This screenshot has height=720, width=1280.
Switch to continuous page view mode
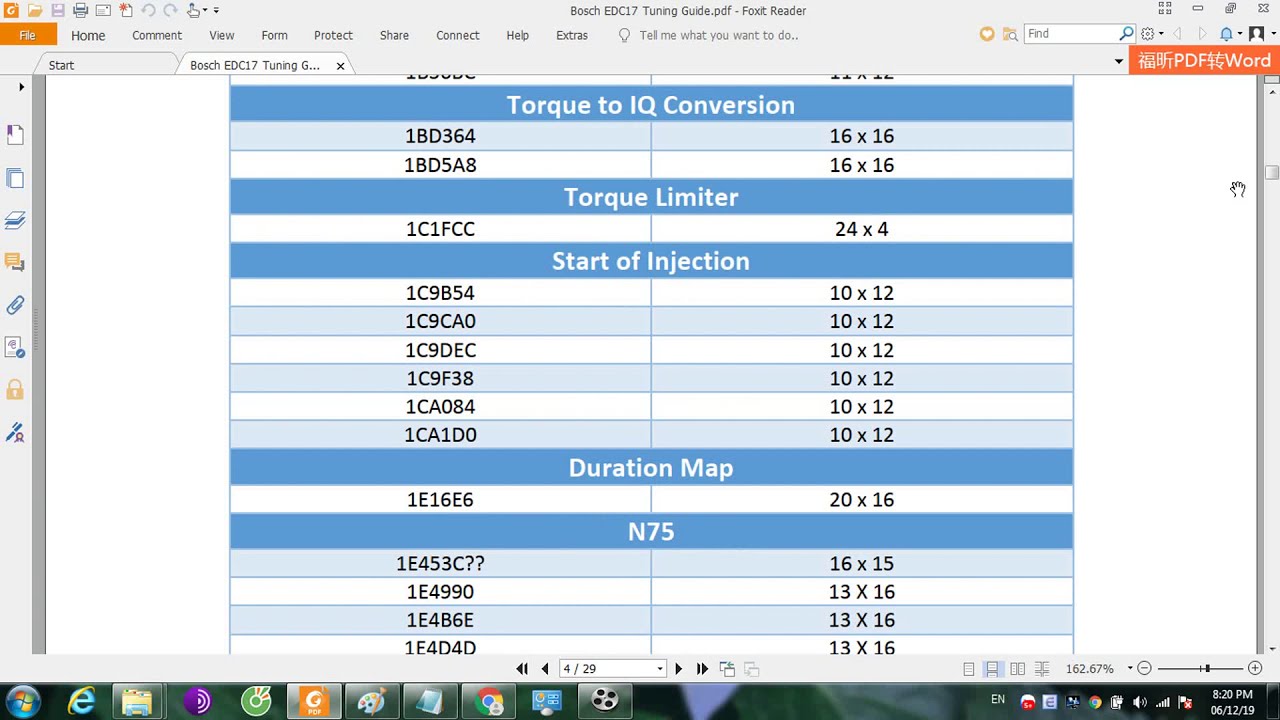tap(992, 668)
